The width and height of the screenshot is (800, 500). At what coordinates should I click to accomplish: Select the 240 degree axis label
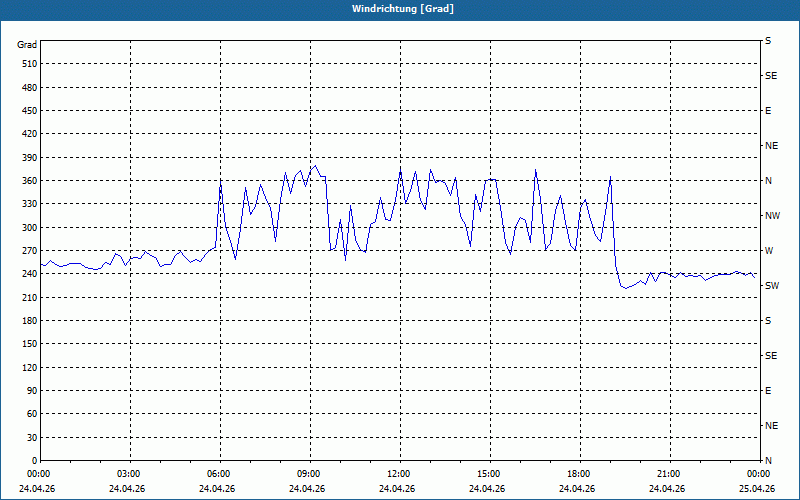(30, 274)
